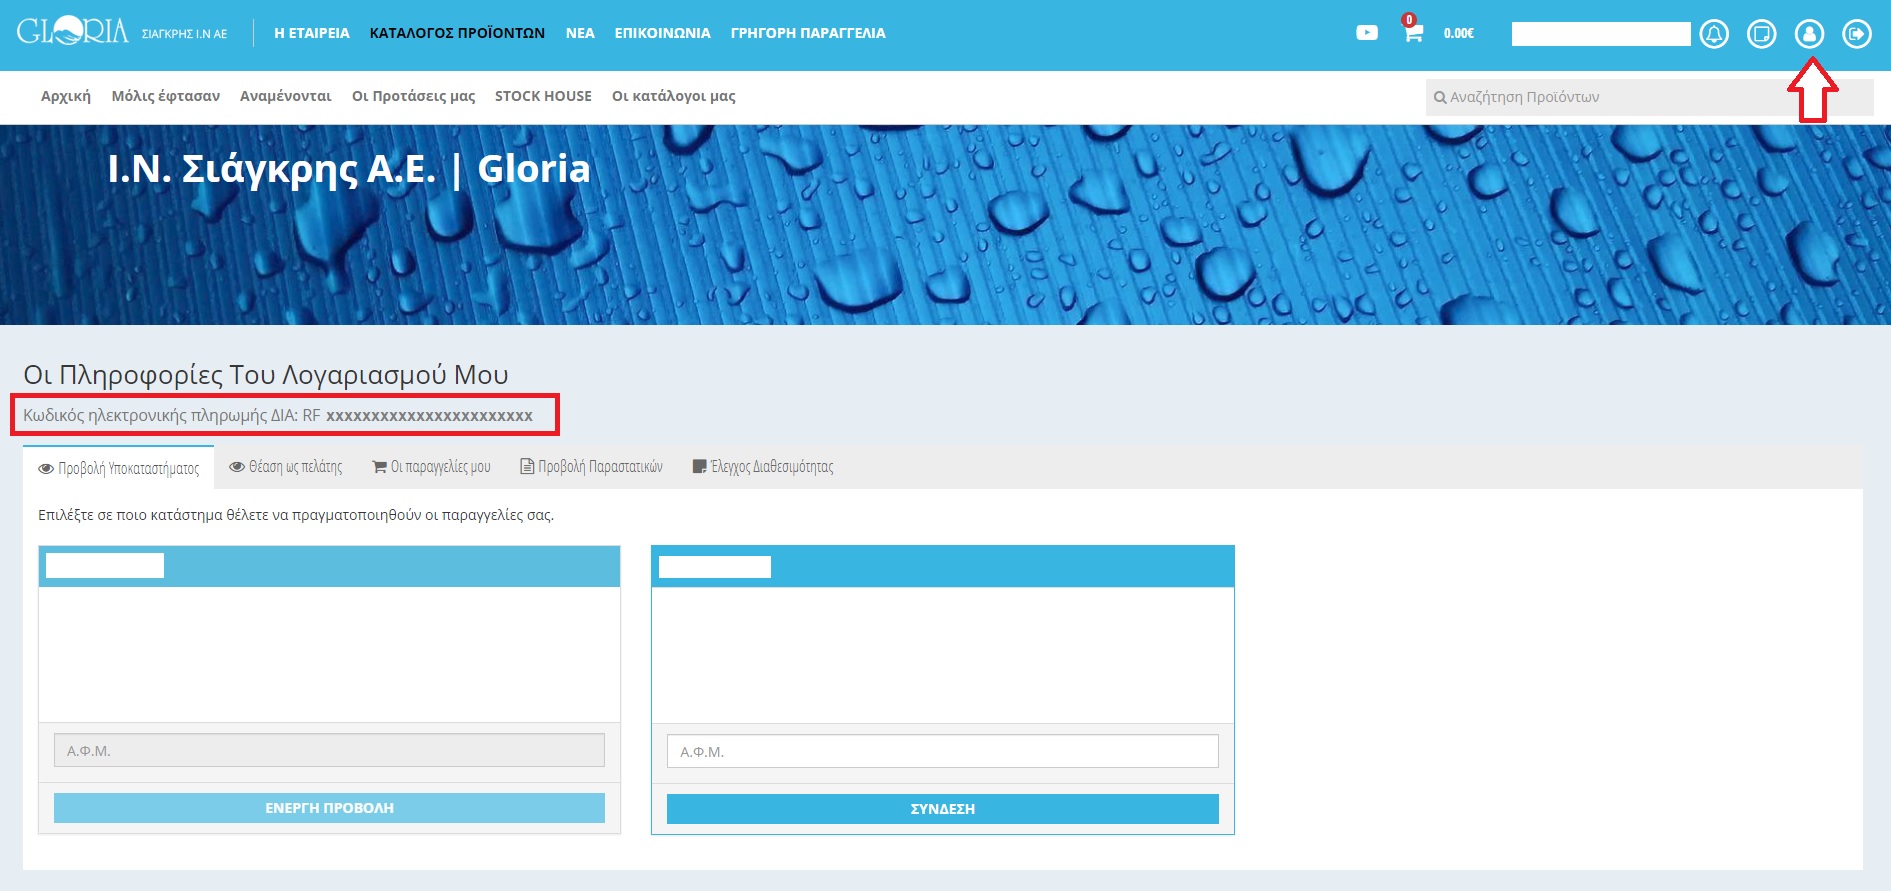Viewport: 1891px width, 891px height.
Task: Open the Έλεγχος Διαθεσιμότητας tab
Action: (763, 467)
